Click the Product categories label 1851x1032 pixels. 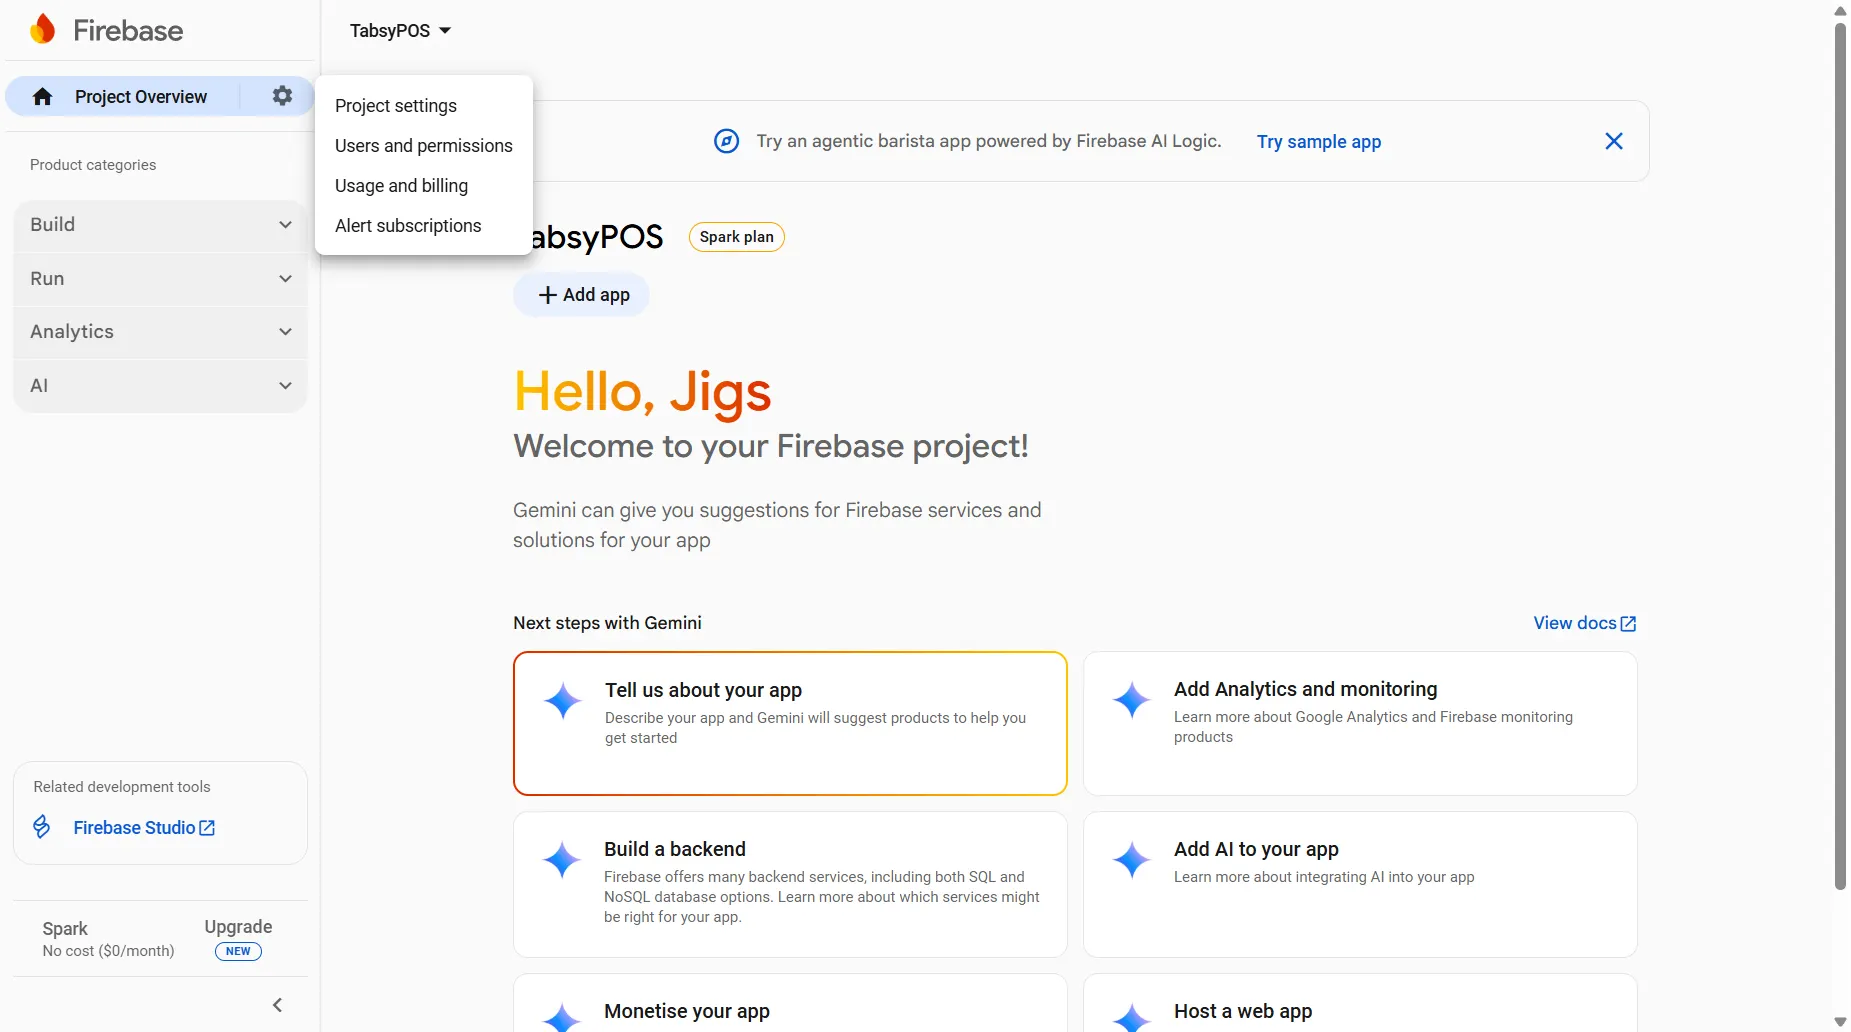point(93,165)
